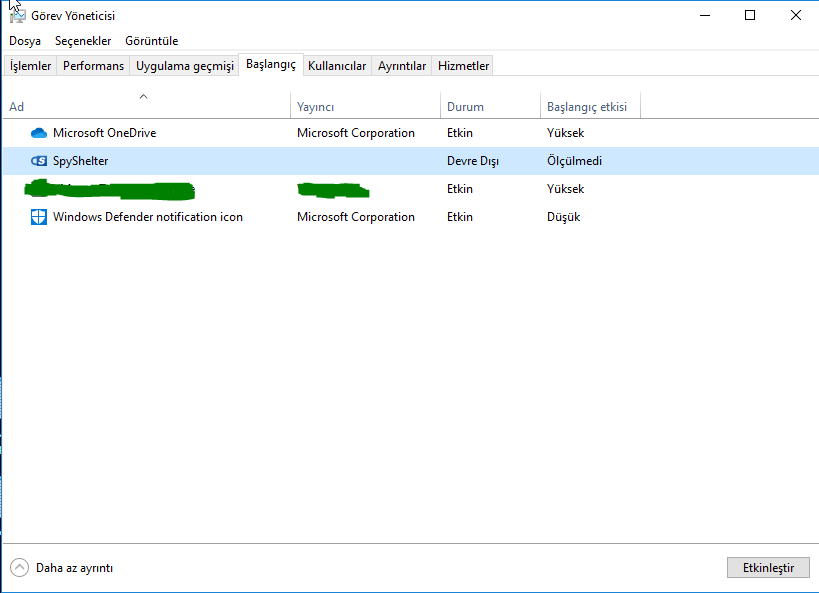Switch to the Uygulama geçmişi tab
This screenshot has height=593, width=819.
(184, 66)
